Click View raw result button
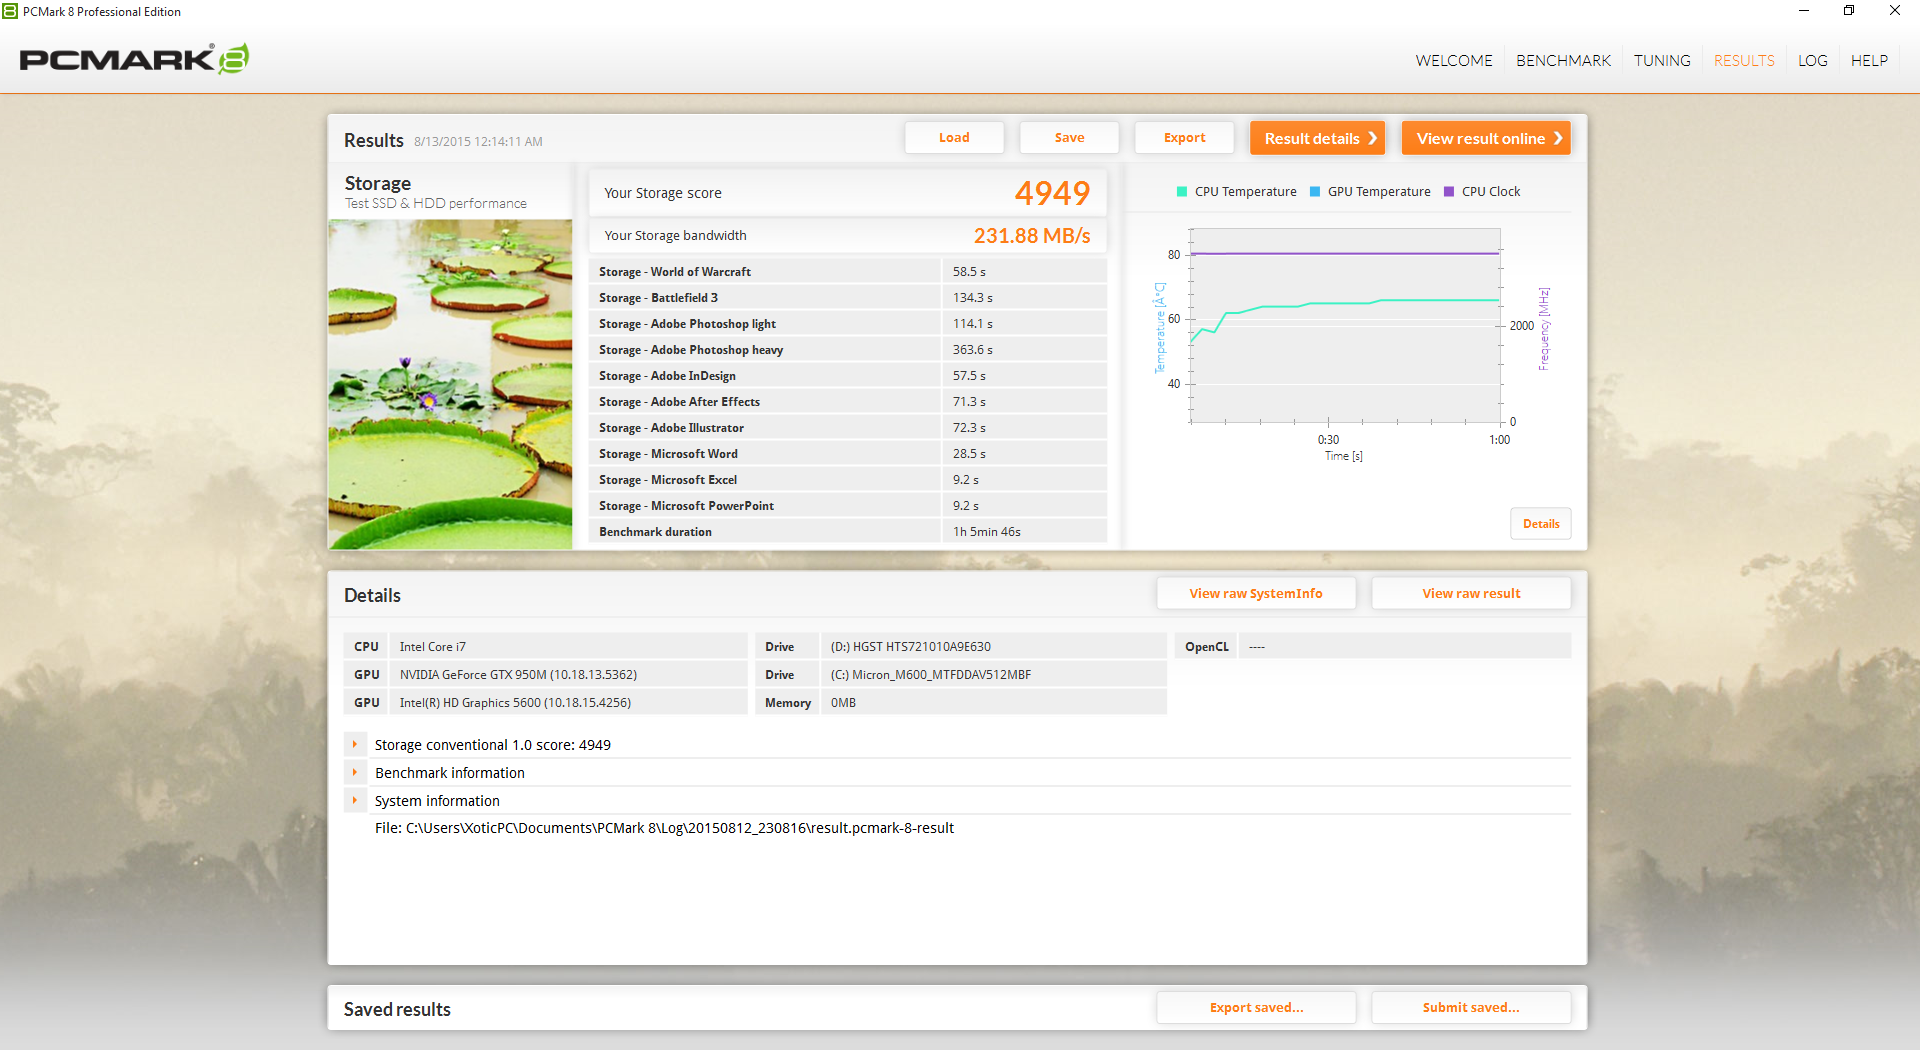1920x1050 pixels. 1471,593
